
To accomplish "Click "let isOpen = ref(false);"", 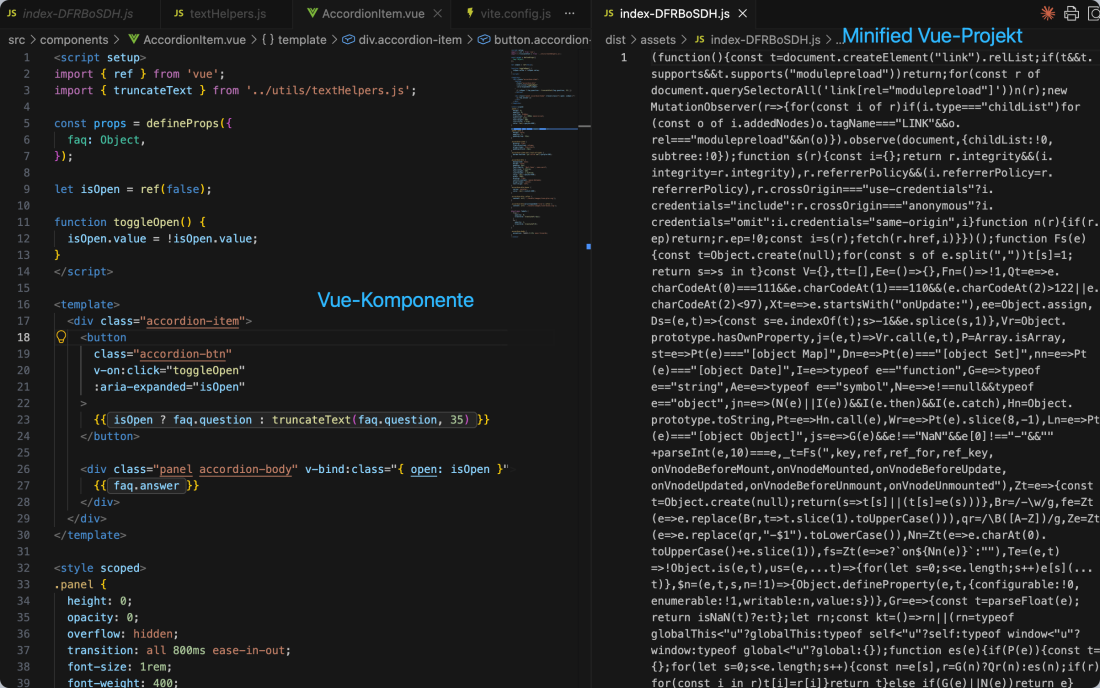I will pyautogui.click(x=133, y=189).
